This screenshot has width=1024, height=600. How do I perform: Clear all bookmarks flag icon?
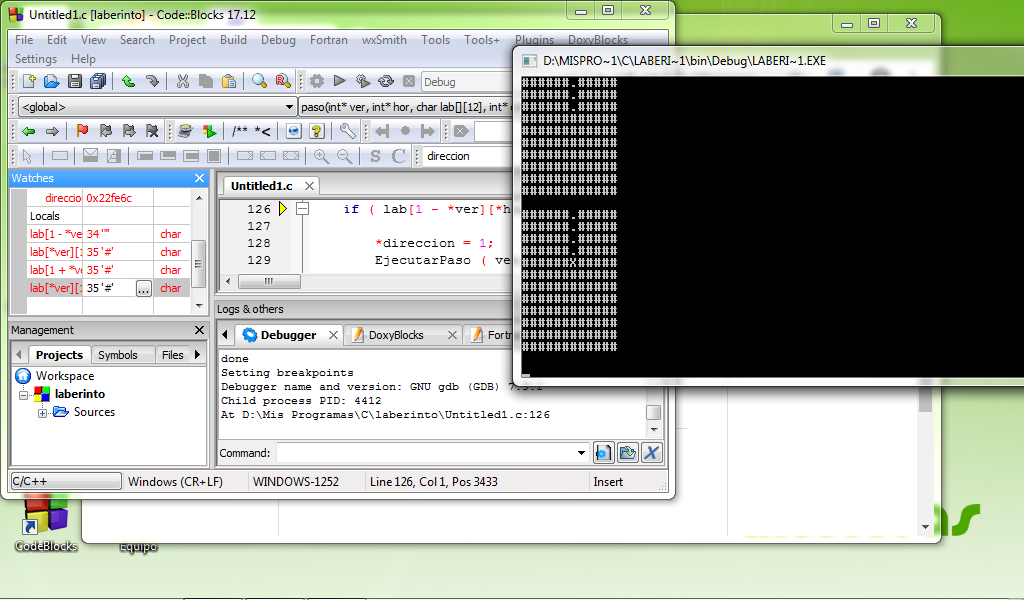click(152, 131)
